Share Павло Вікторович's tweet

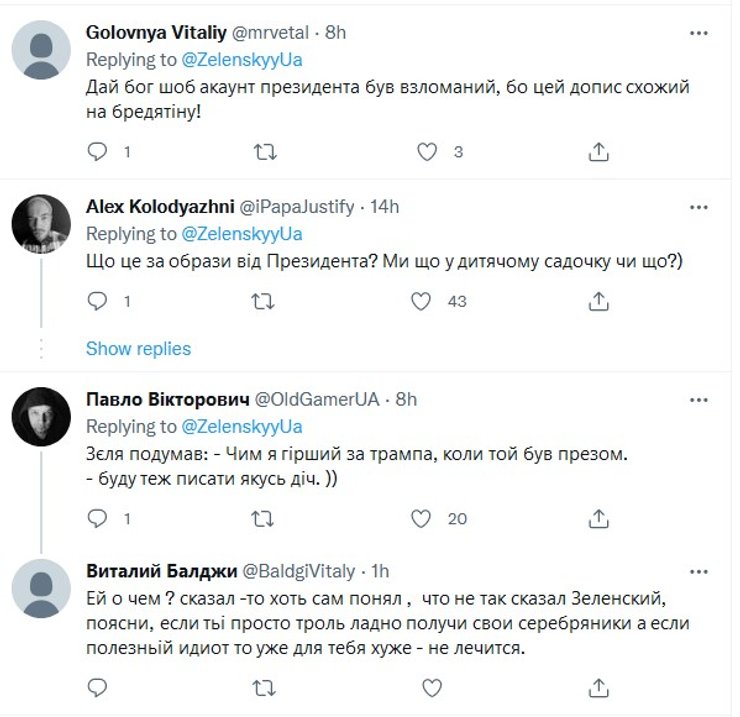pos(599,518)
